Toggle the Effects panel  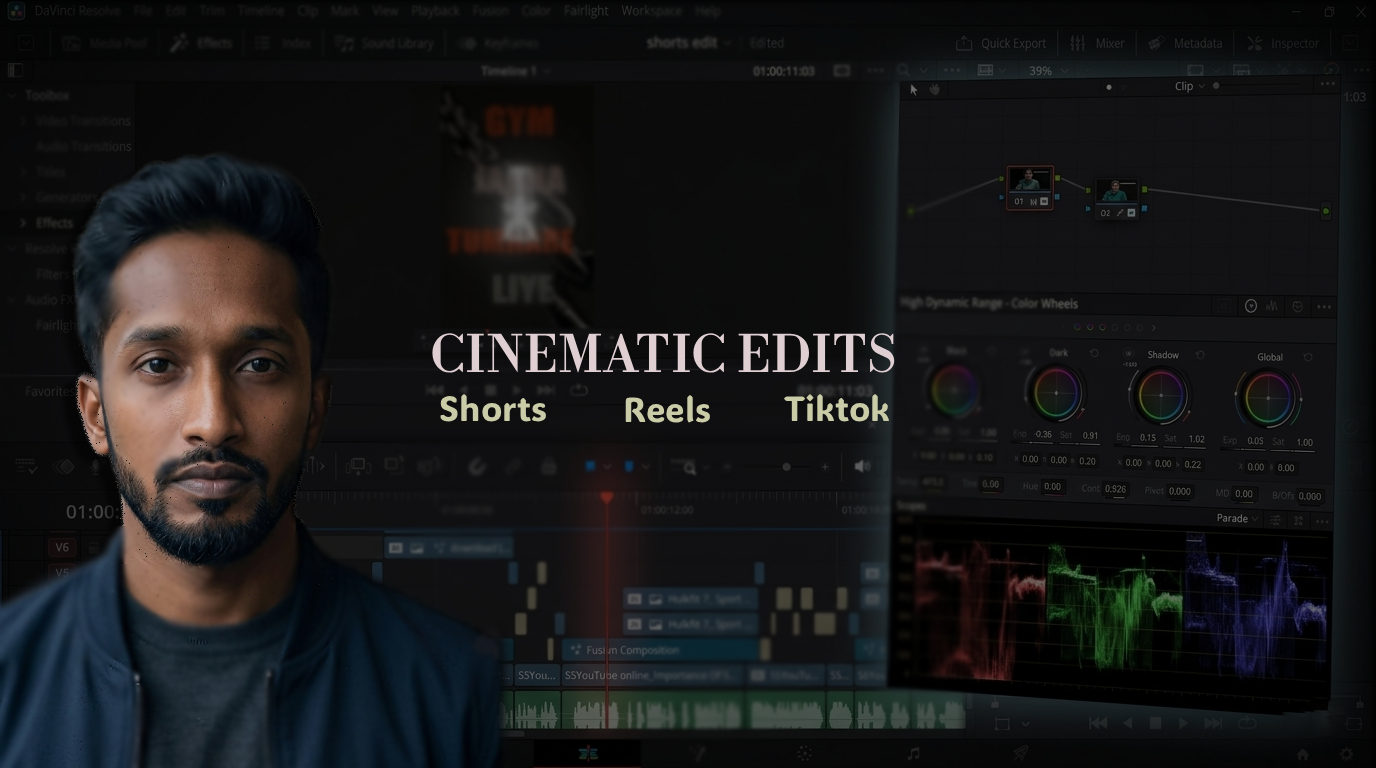201,43
